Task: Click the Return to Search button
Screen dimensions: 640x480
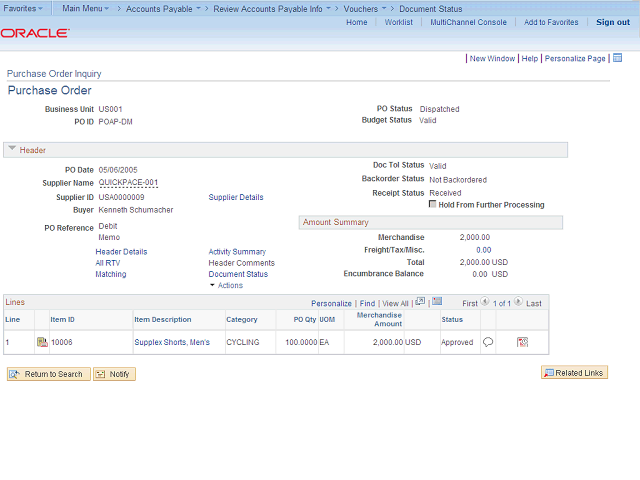Action: point(49,374)
